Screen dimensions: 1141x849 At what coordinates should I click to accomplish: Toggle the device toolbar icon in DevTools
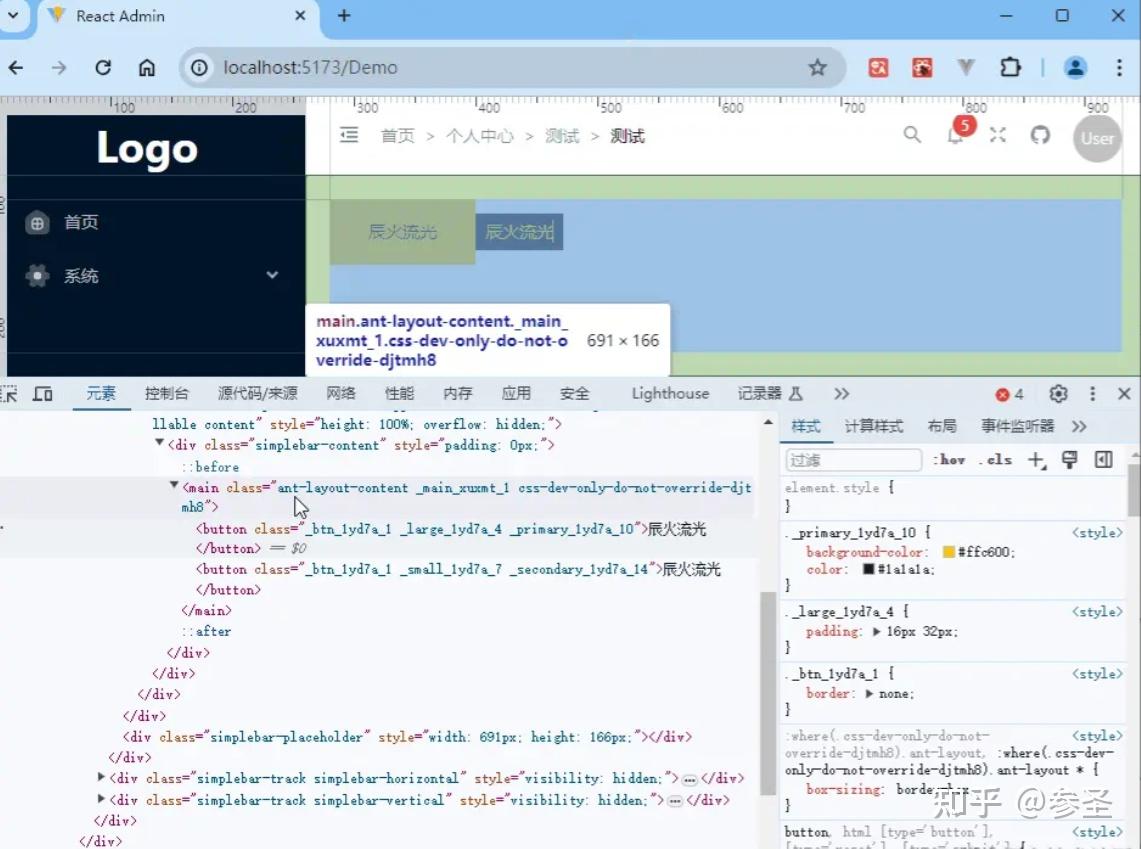coord(43,394)
